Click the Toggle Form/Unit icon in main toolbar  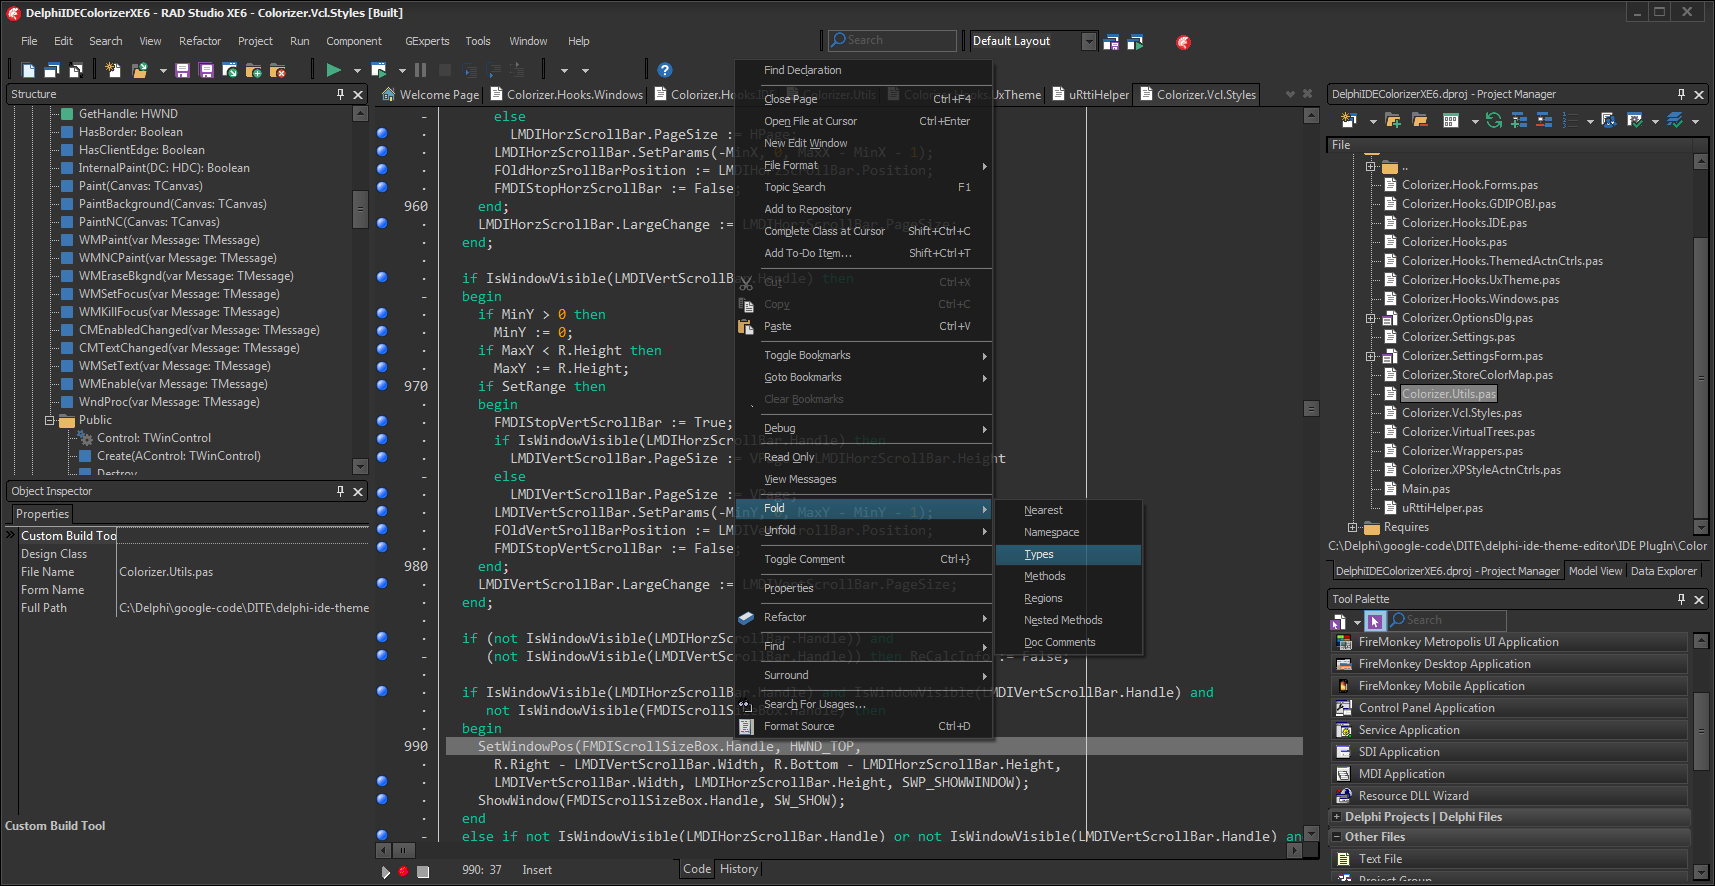tap(76, 70)
